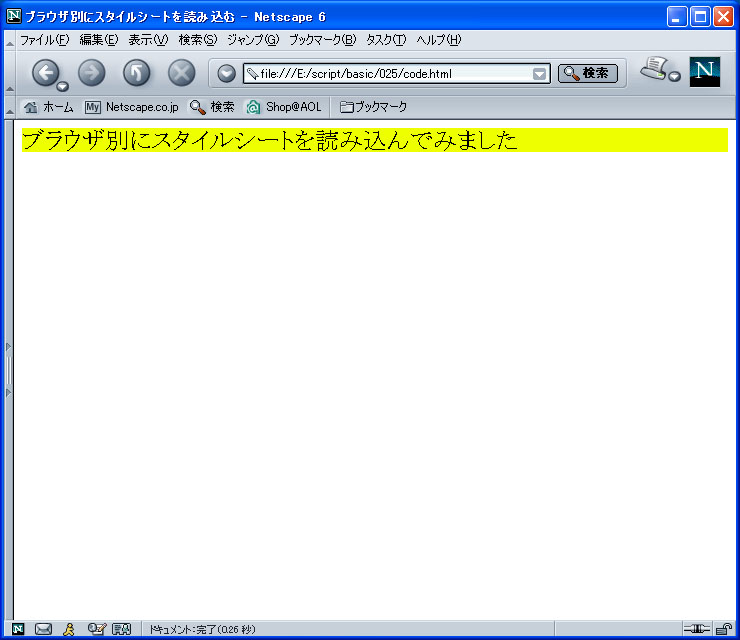The width and height of the screenshot is (740, 640).
Task: Stop loading with the Stop X button
Action: pyautogui.click(x=182, y=73)
